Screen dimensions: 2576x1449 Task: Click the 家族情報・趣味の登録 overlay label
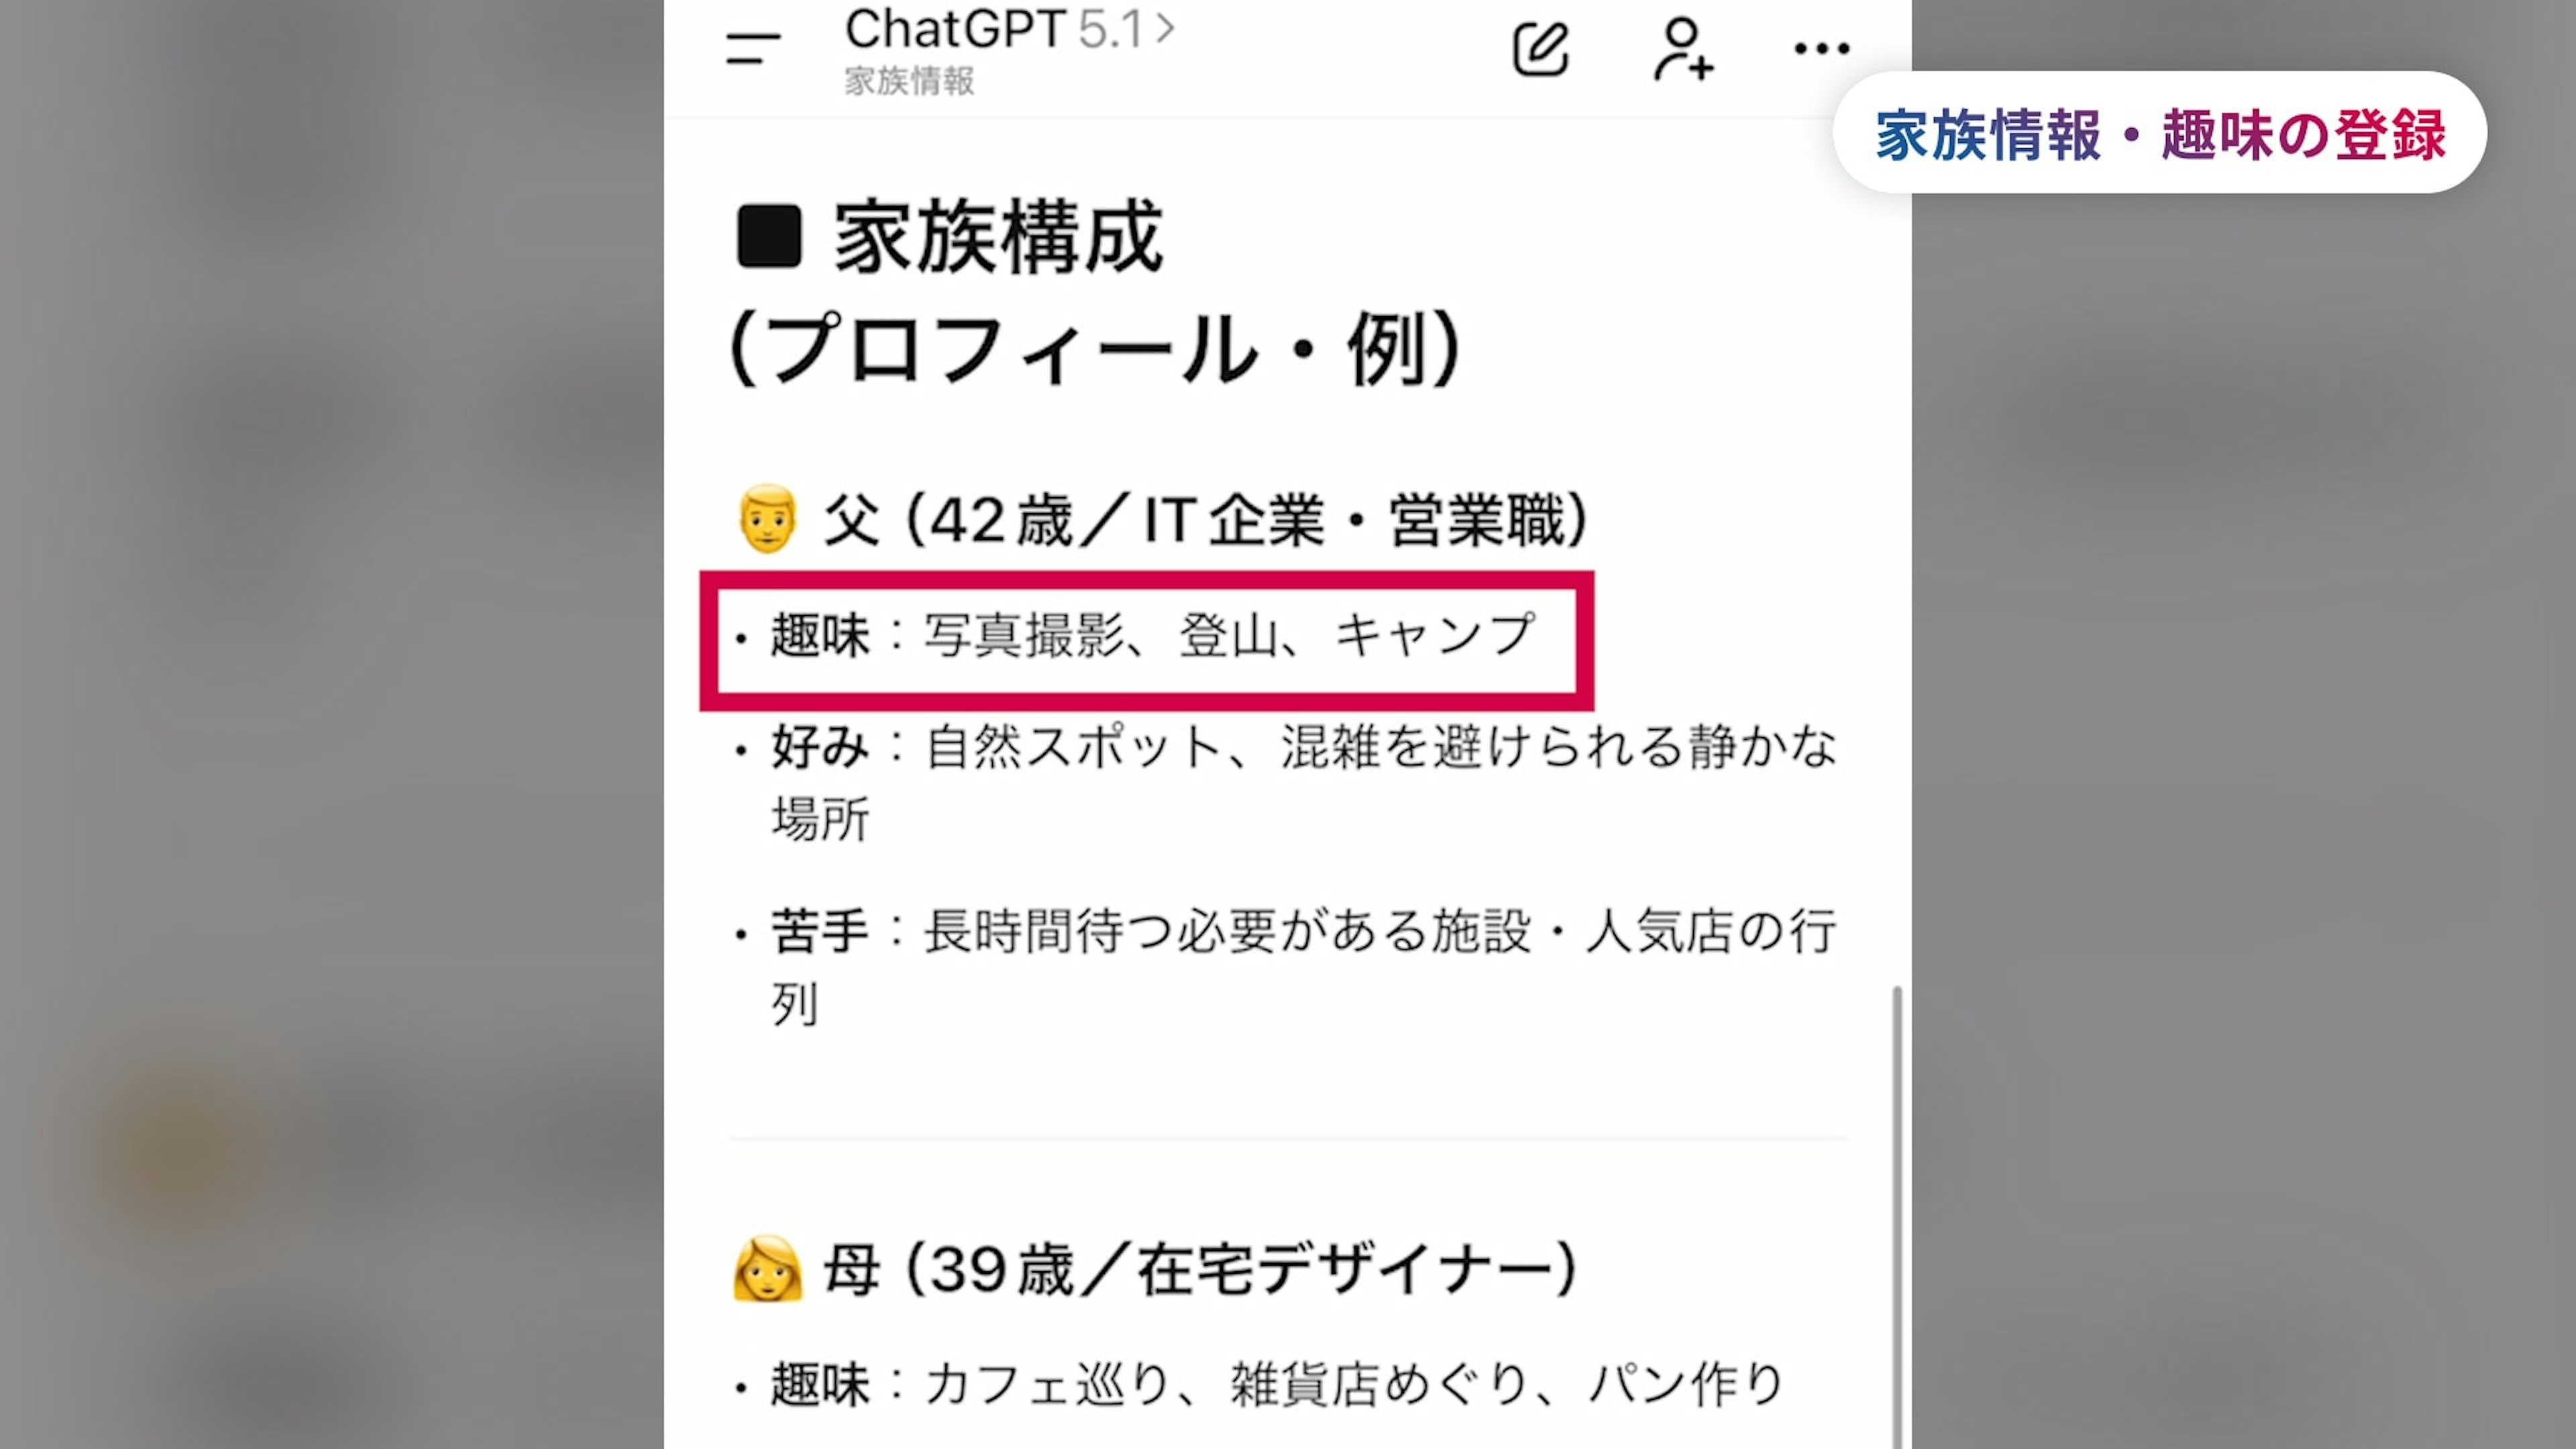[2159, 133]
